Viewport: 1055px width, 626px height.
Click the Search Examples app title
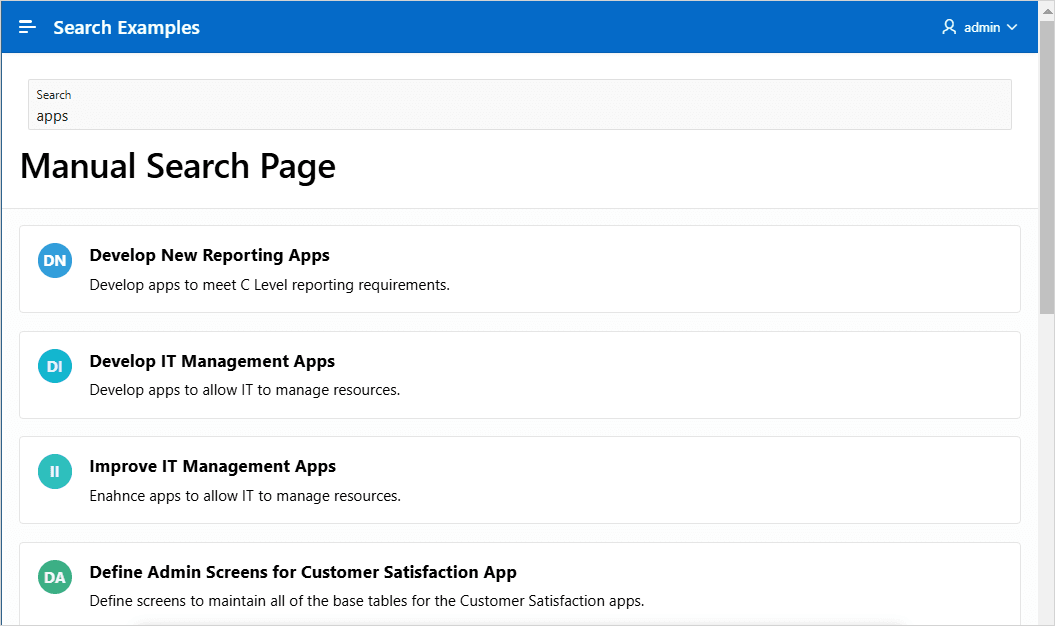click(x=126, y=28)
